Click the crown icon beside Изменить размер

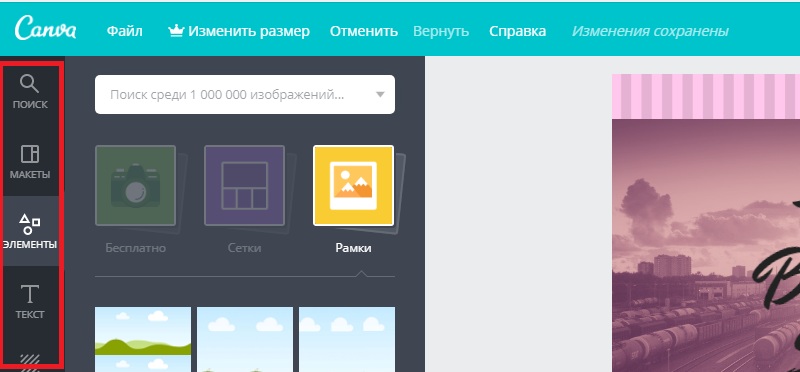click(x=176, y=31)
